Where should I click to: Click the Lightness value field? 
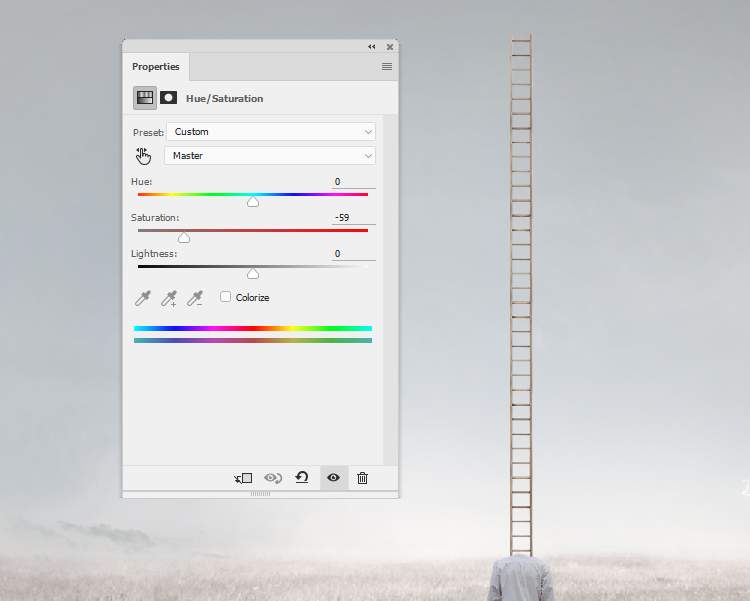click(353, 254)
